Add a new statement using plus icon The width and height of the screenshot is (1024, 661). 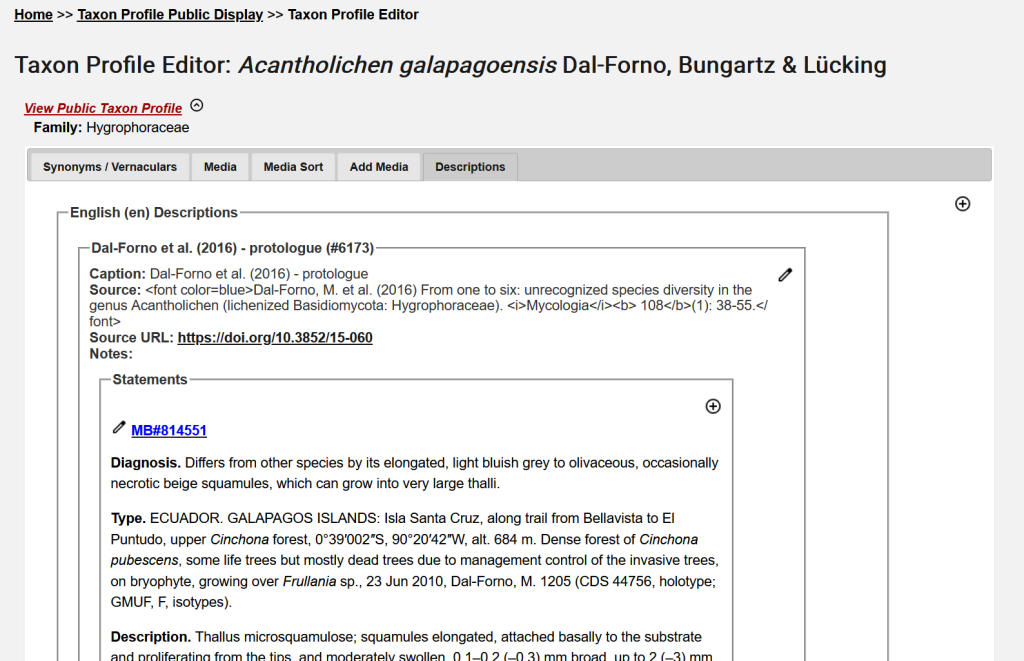(x=713, y=406)
